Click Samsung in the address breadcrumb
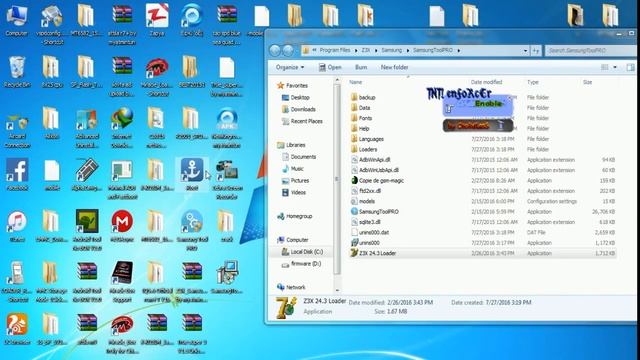The width and height of the screenshot is (640, 360). point(391,50)
